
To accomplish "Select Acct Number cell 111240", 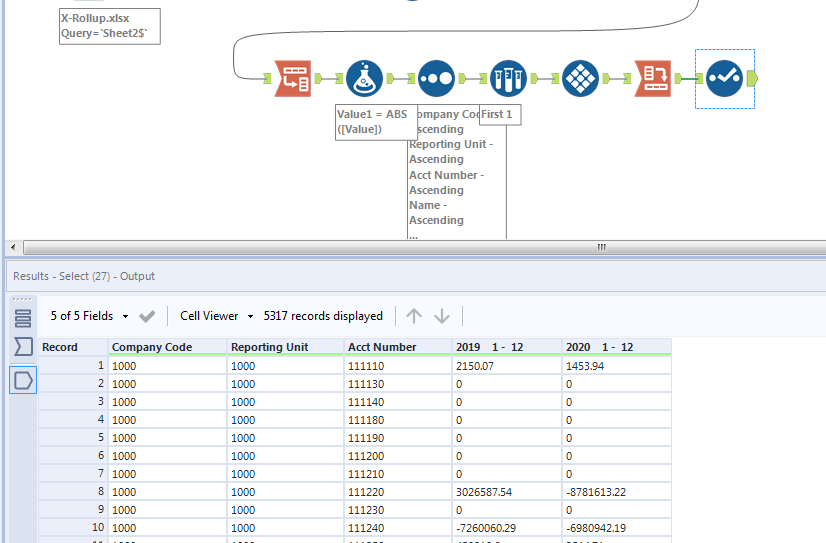I will tap(398, 528).
